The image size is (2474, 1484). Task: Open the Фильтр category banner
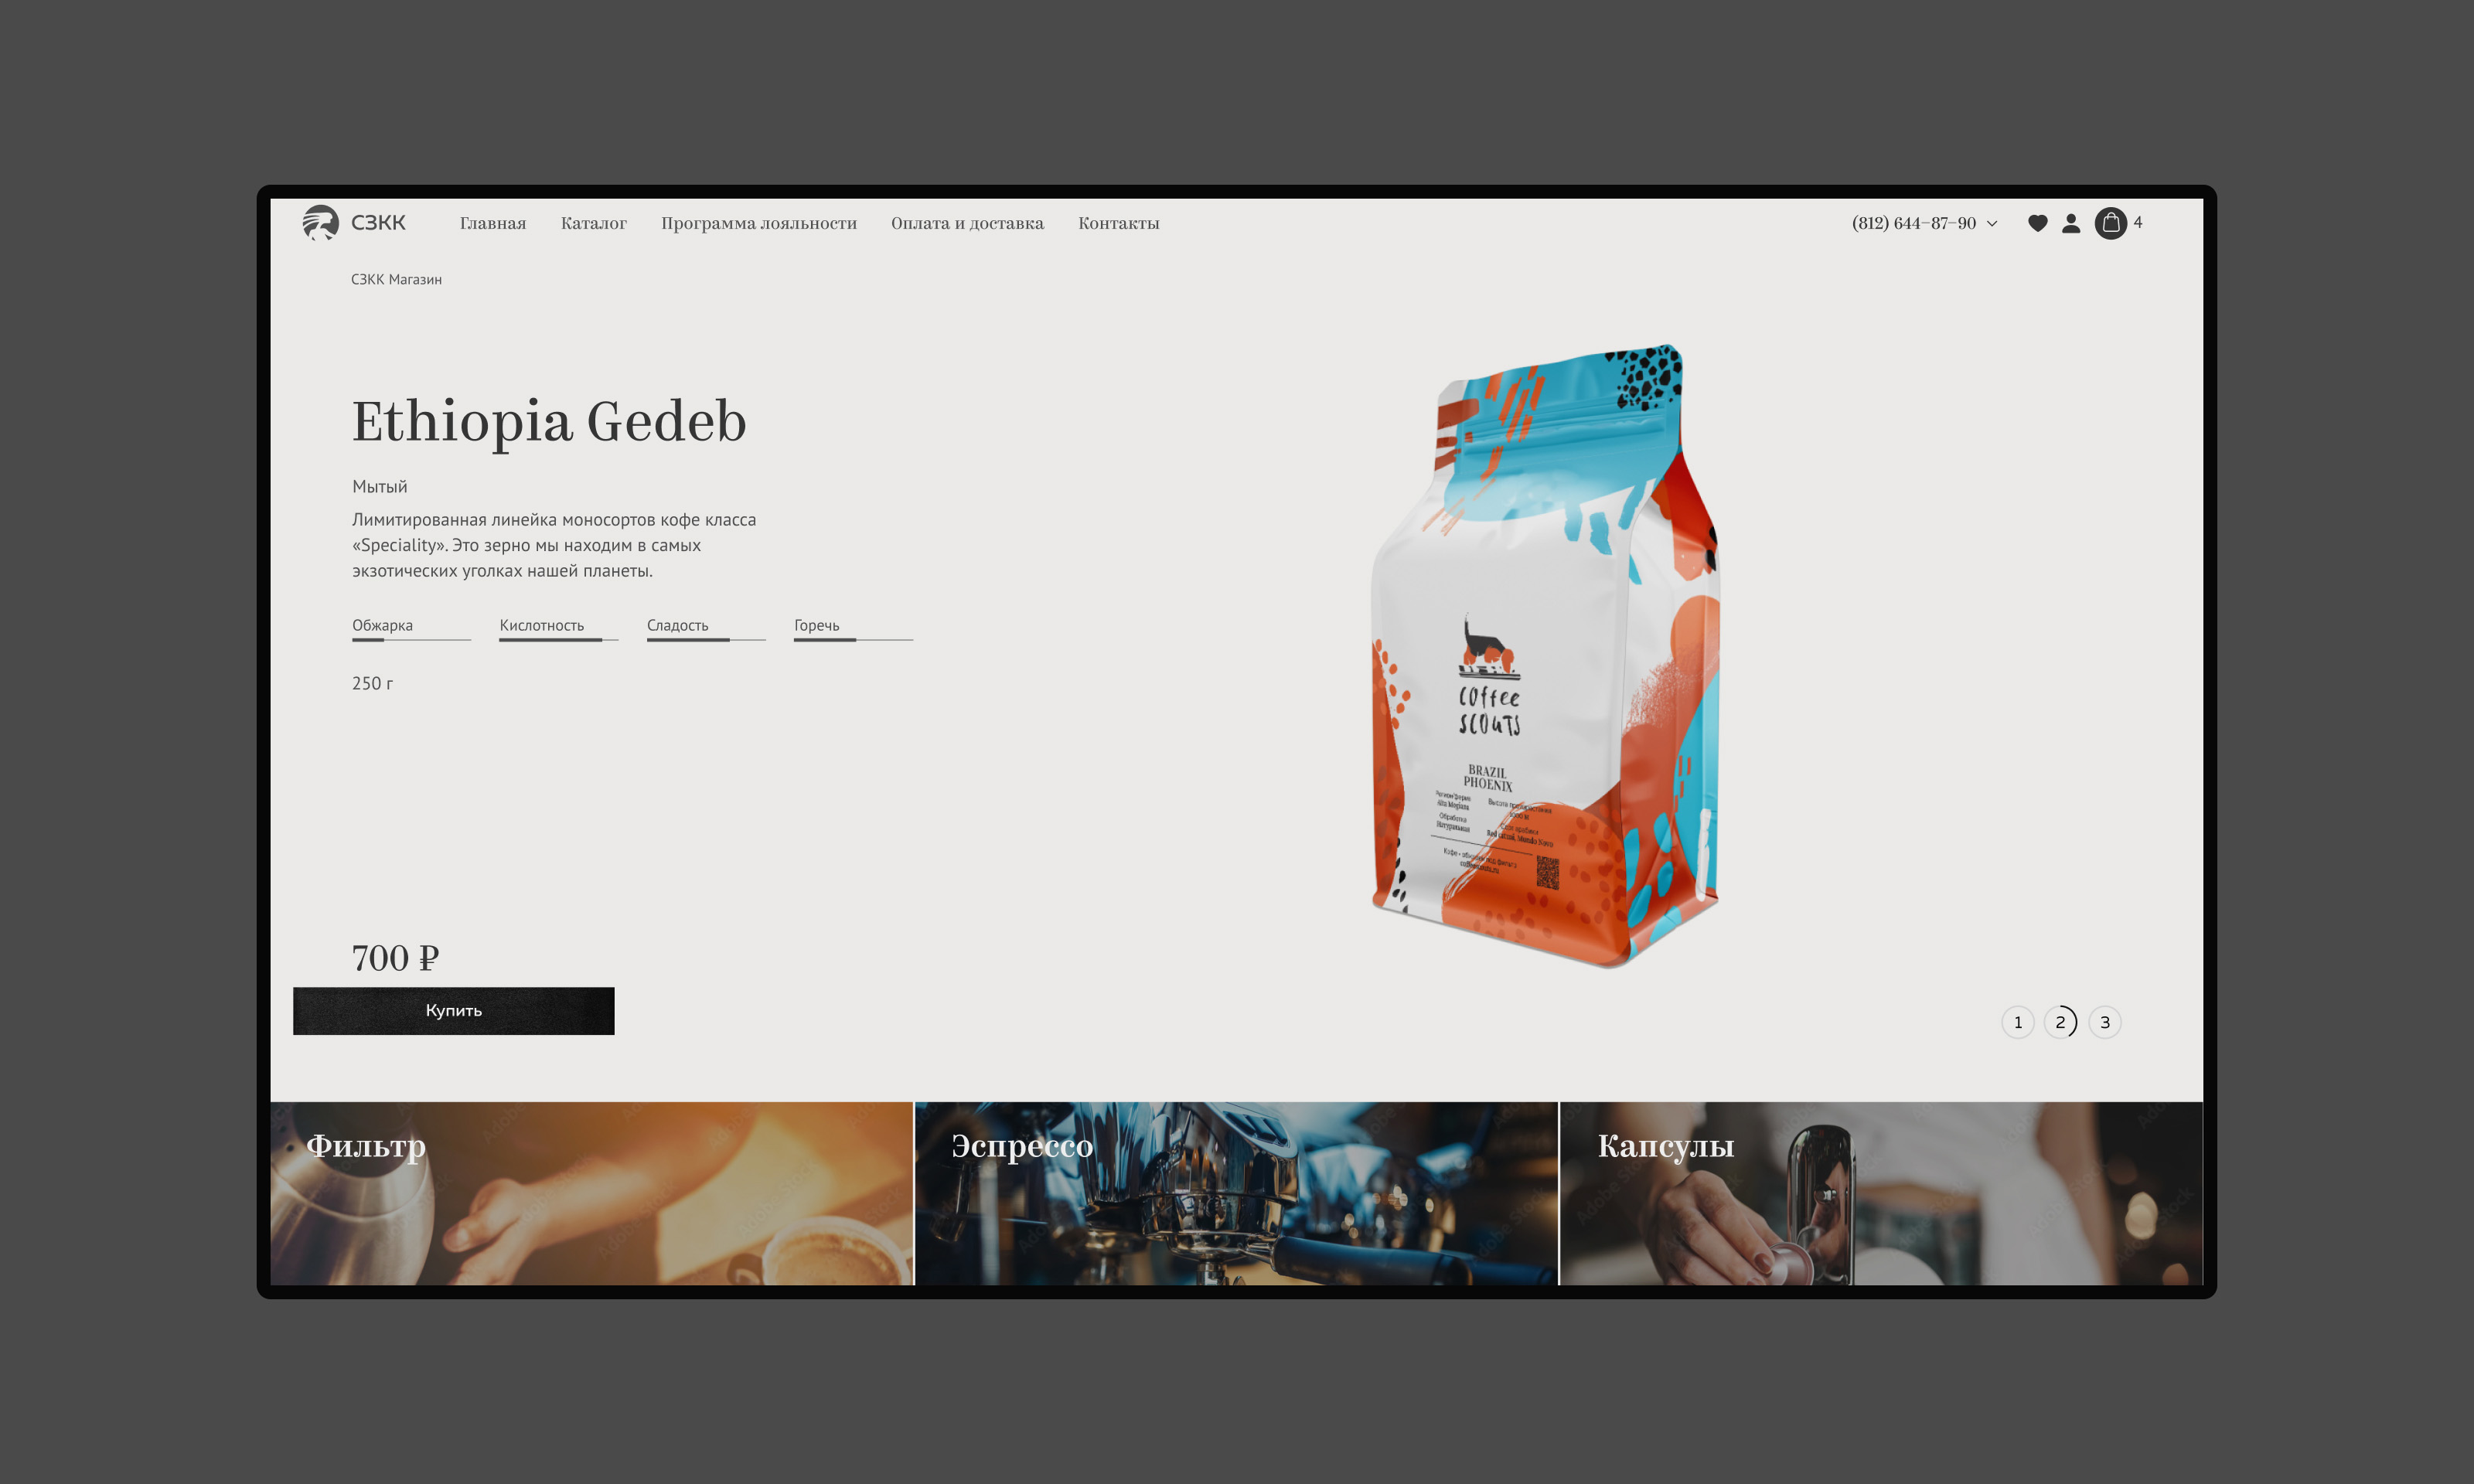pos(591,1193)
